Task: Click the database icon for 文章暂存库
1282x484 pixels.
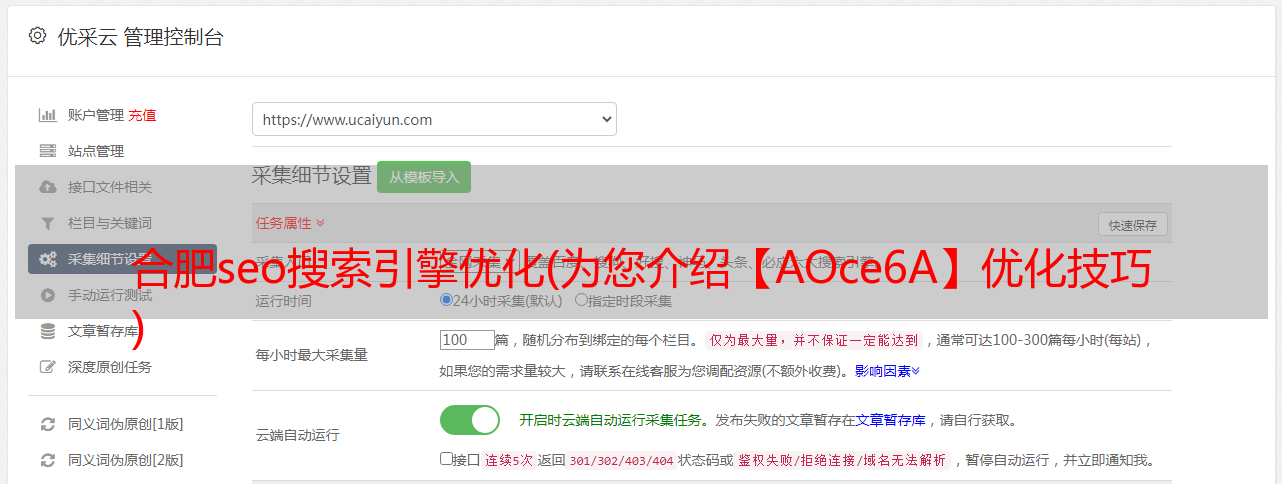Action: (x=47, y=331)
